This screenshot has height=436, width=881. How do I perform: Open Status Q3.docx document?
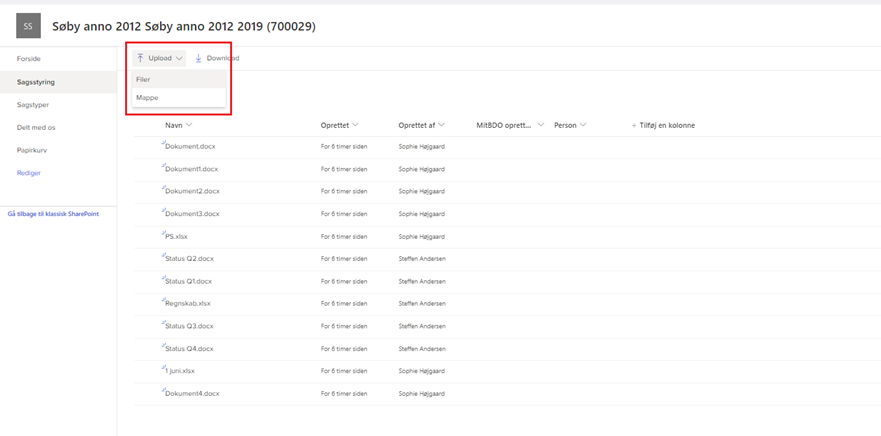[189, 326]
